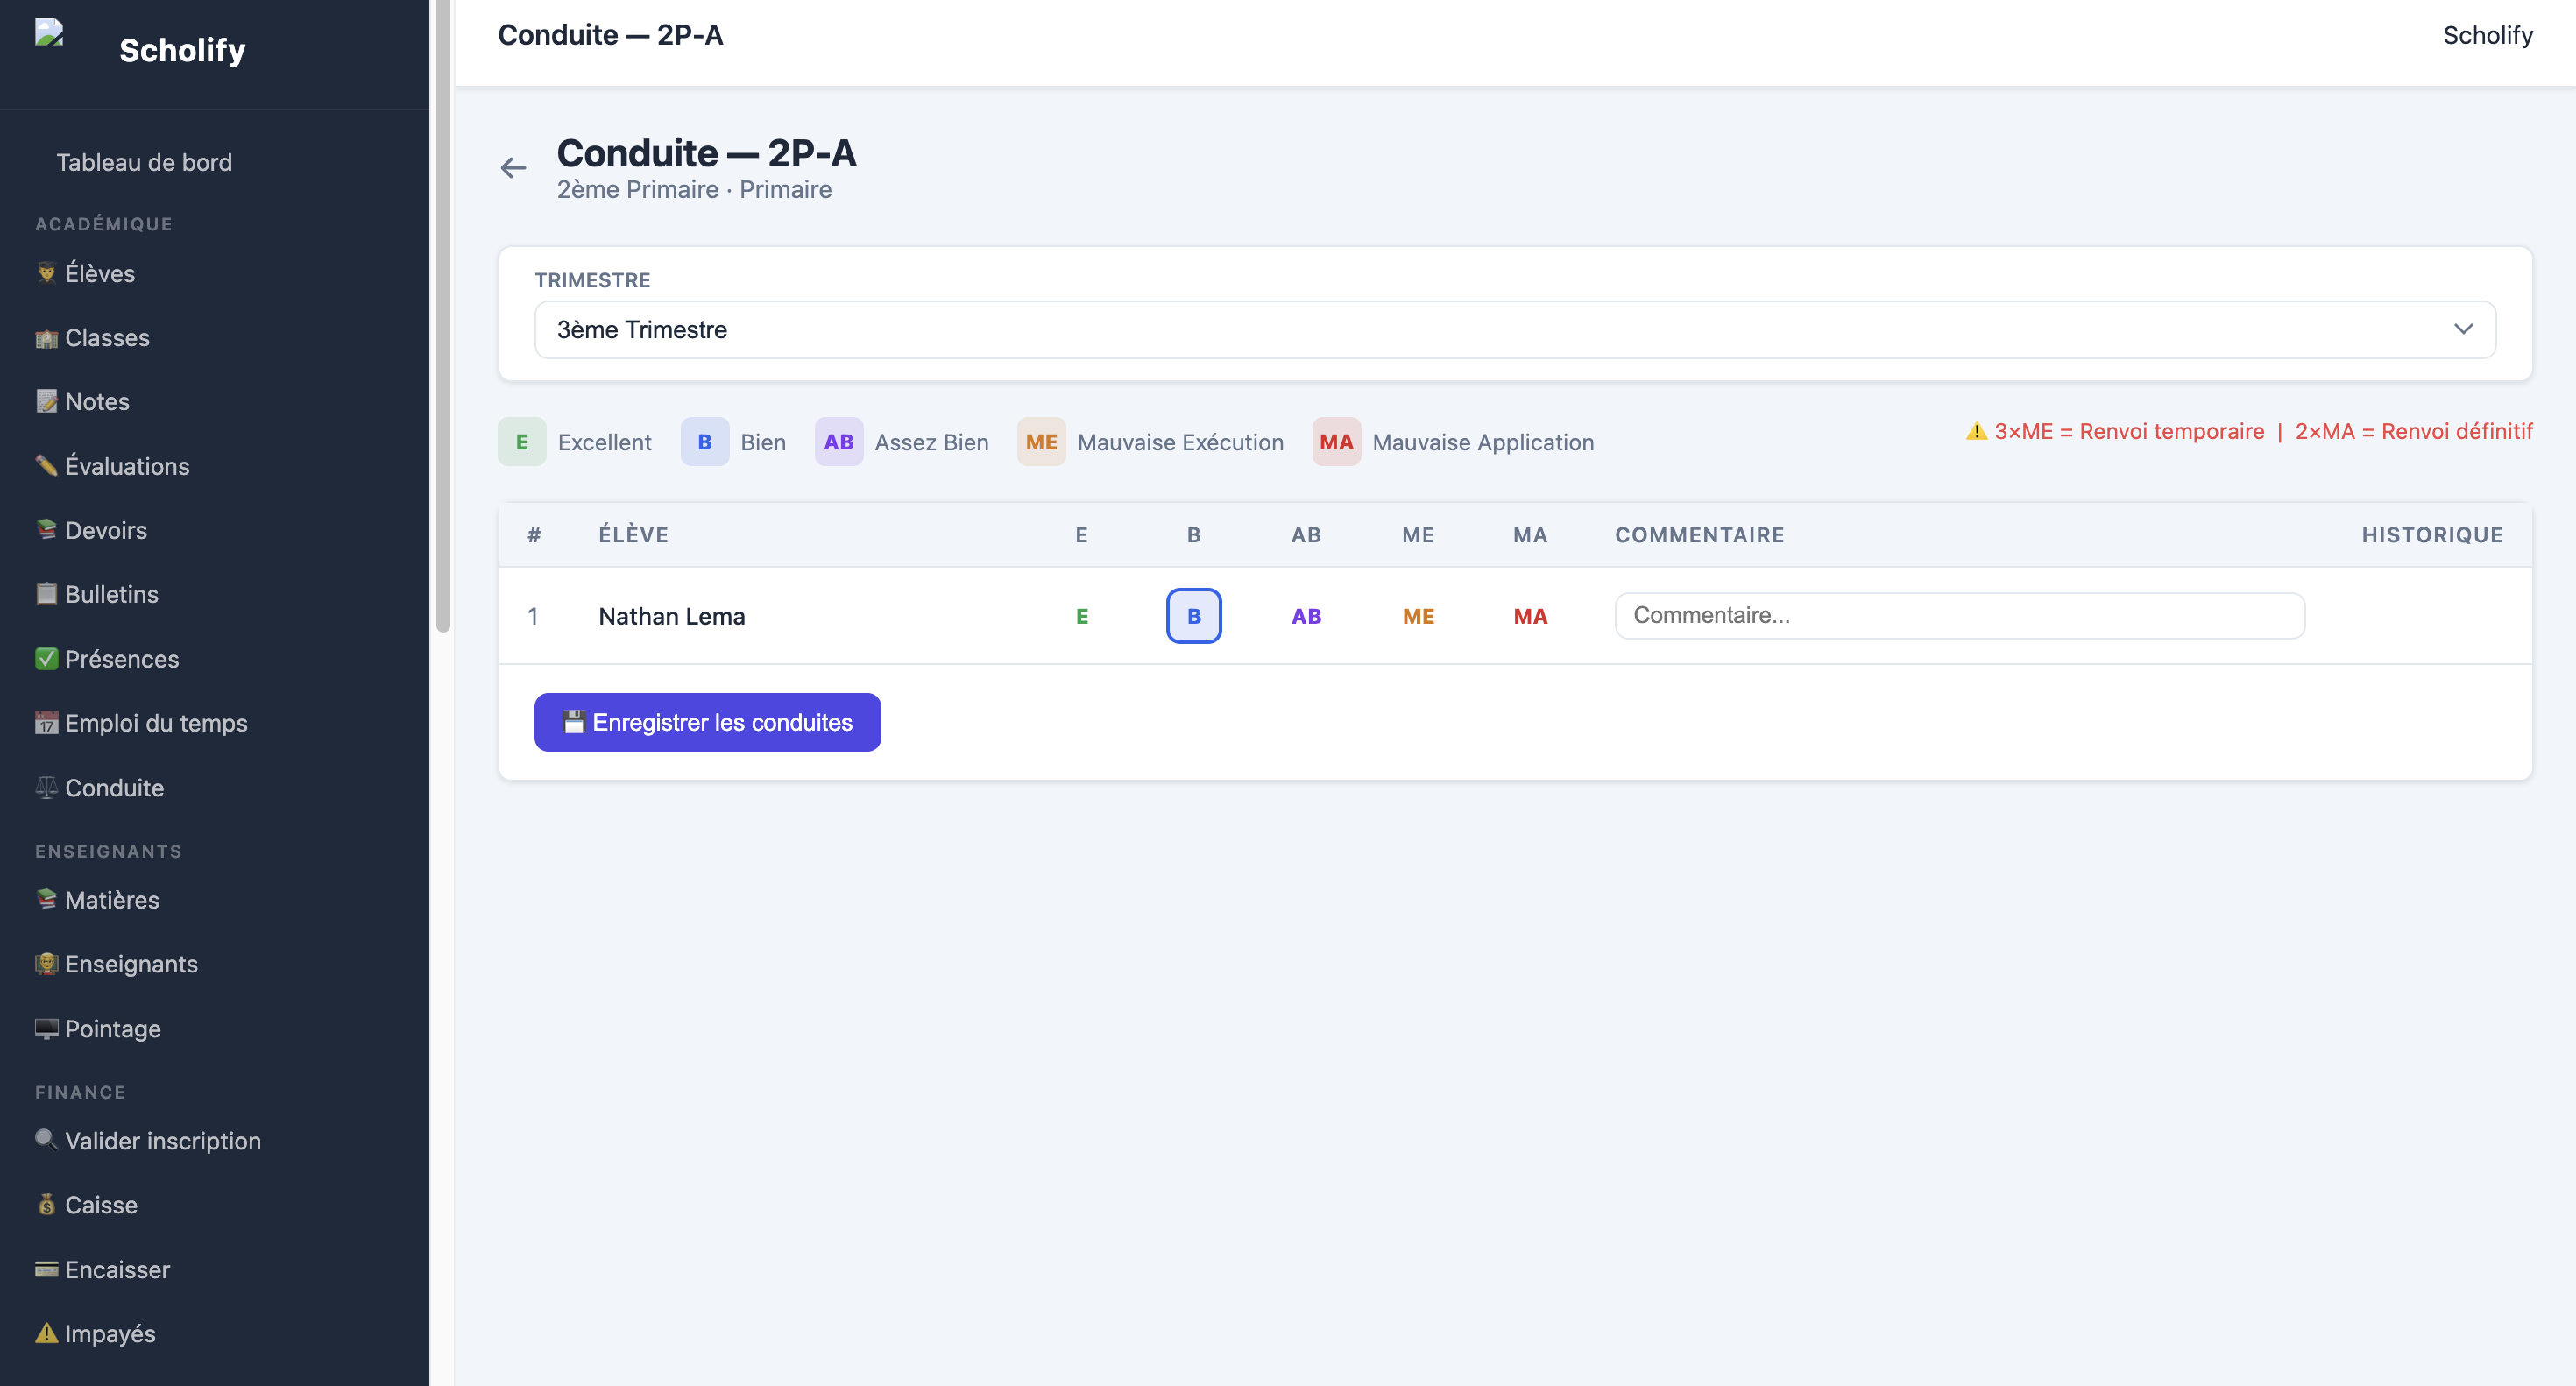This screenshot has height=1386, width=2576.
Task: Open the Bulletins sidebar icon
Action: (x=46, y=594)
